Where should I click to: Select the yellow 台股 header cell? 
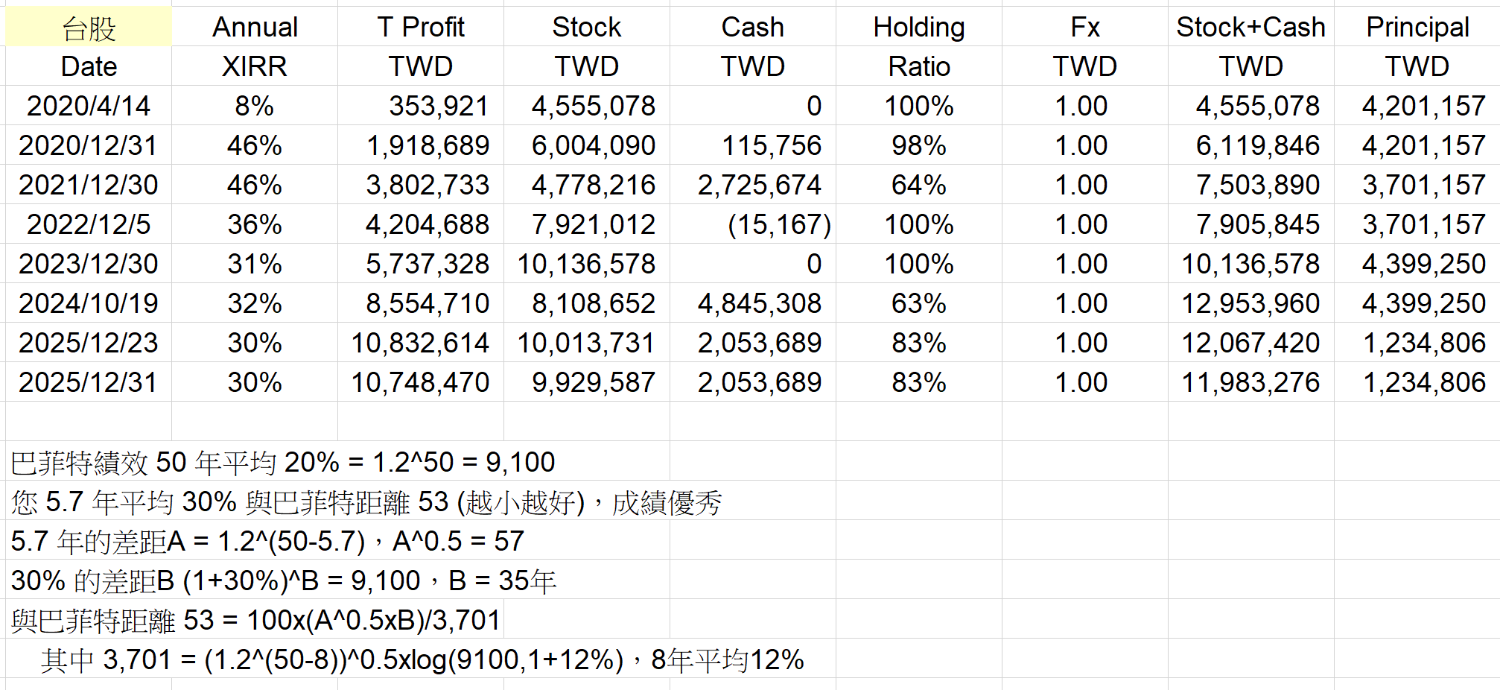coord(89,28)
